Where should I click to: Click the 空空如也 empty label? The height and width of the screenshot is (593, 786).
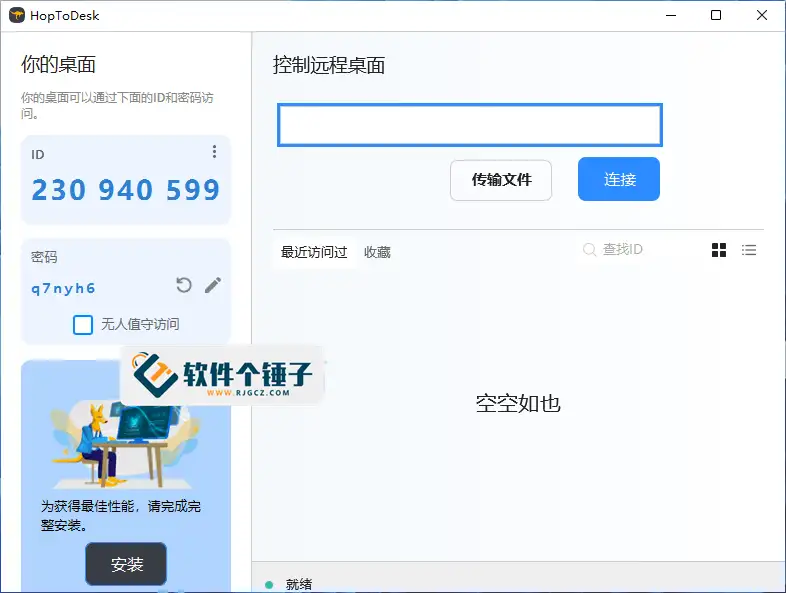click(518, 403)
